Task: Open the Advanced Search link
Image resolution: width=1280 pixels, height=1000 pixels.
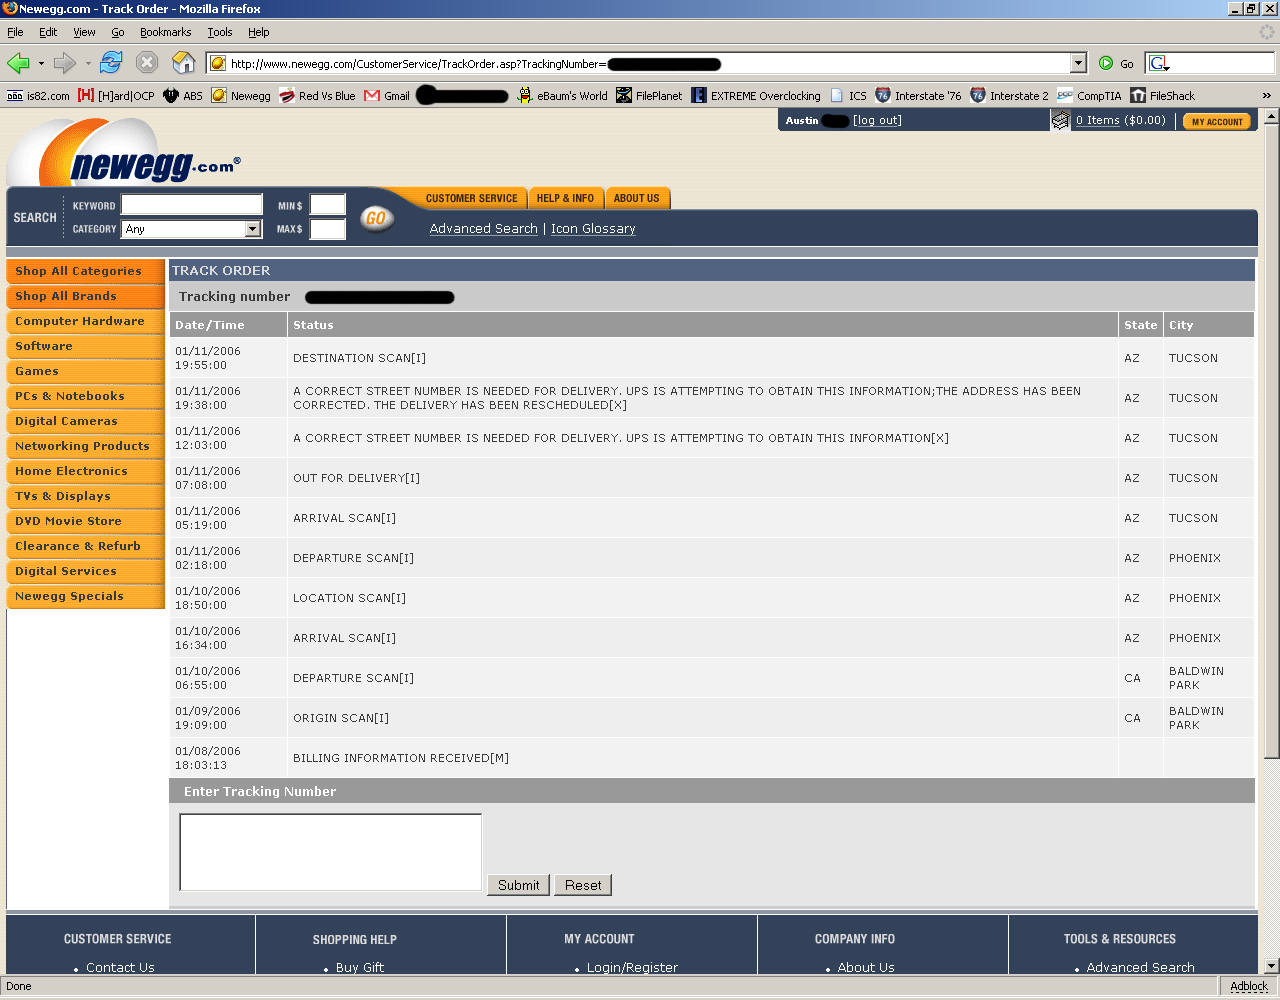Action: click(484, 229)
